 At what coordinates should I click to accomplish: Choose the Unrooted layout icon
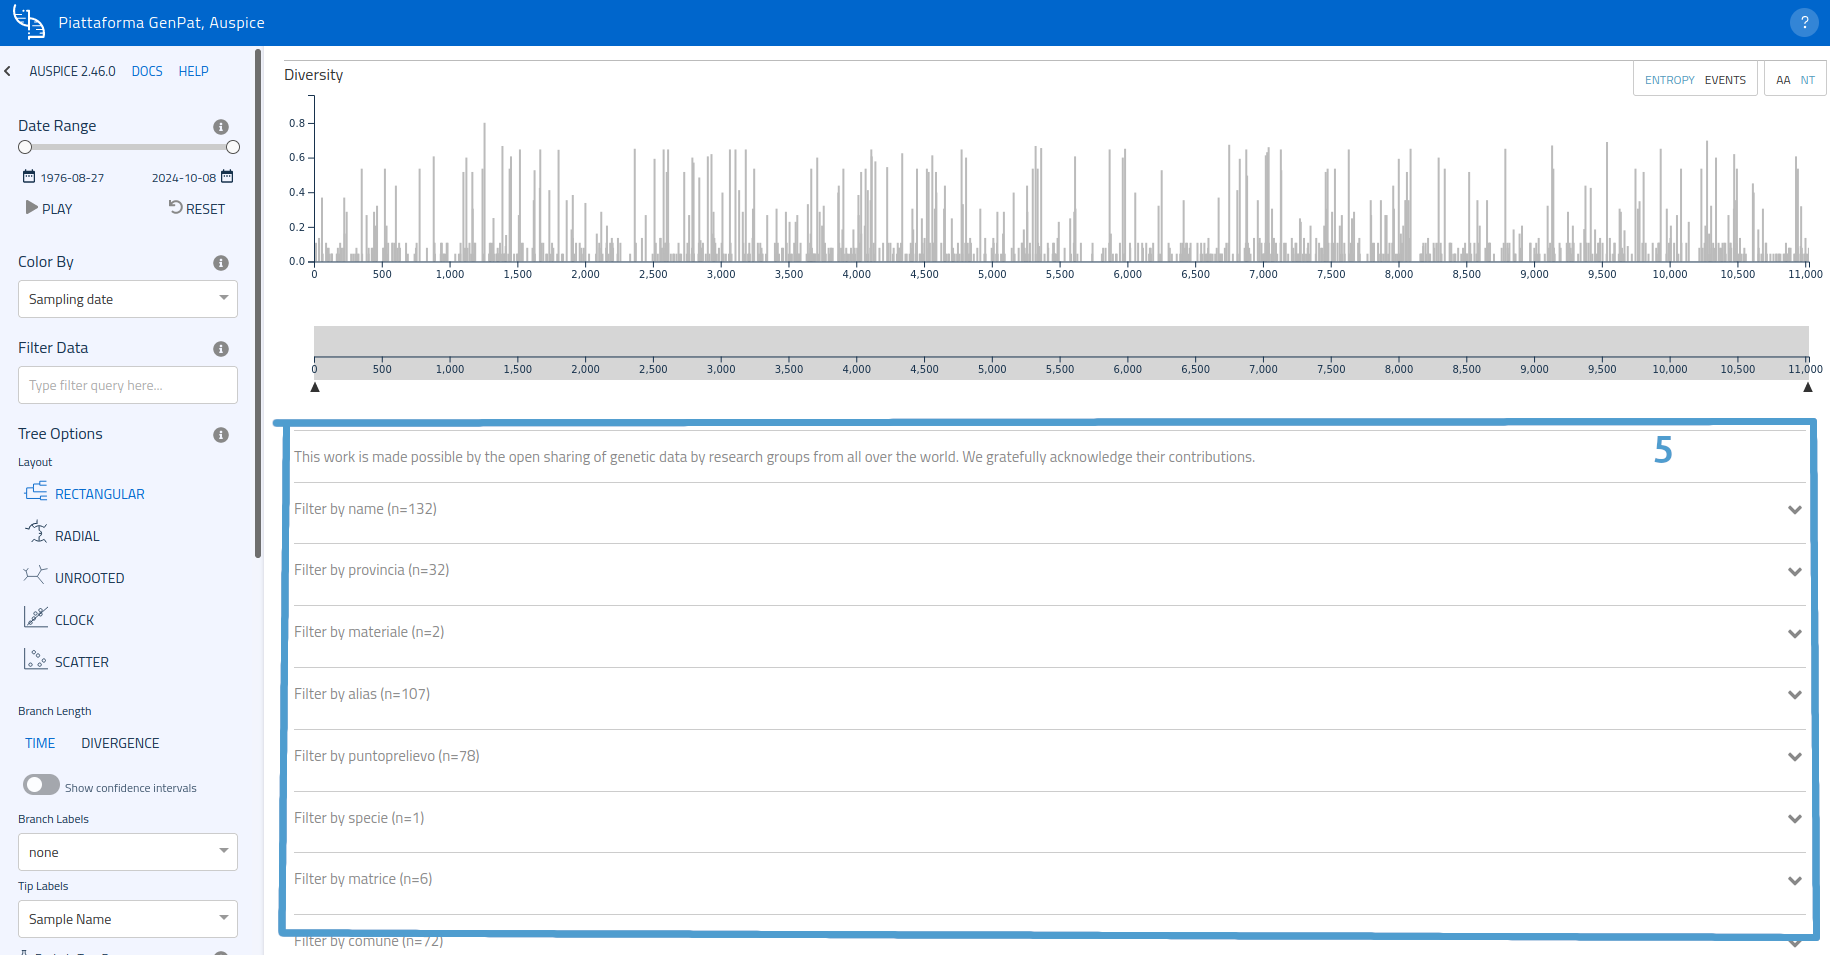click(35, 575)
